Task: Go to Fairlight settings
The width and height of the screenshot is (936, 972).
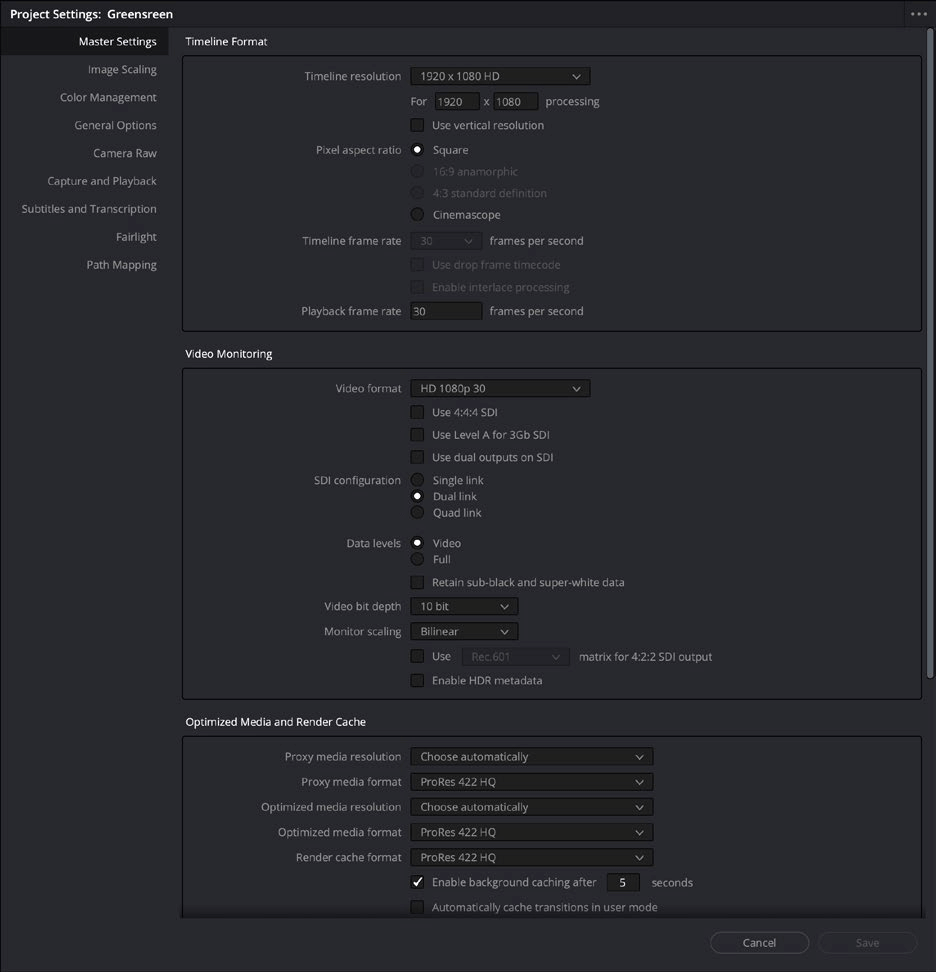Action: (136, 236)
